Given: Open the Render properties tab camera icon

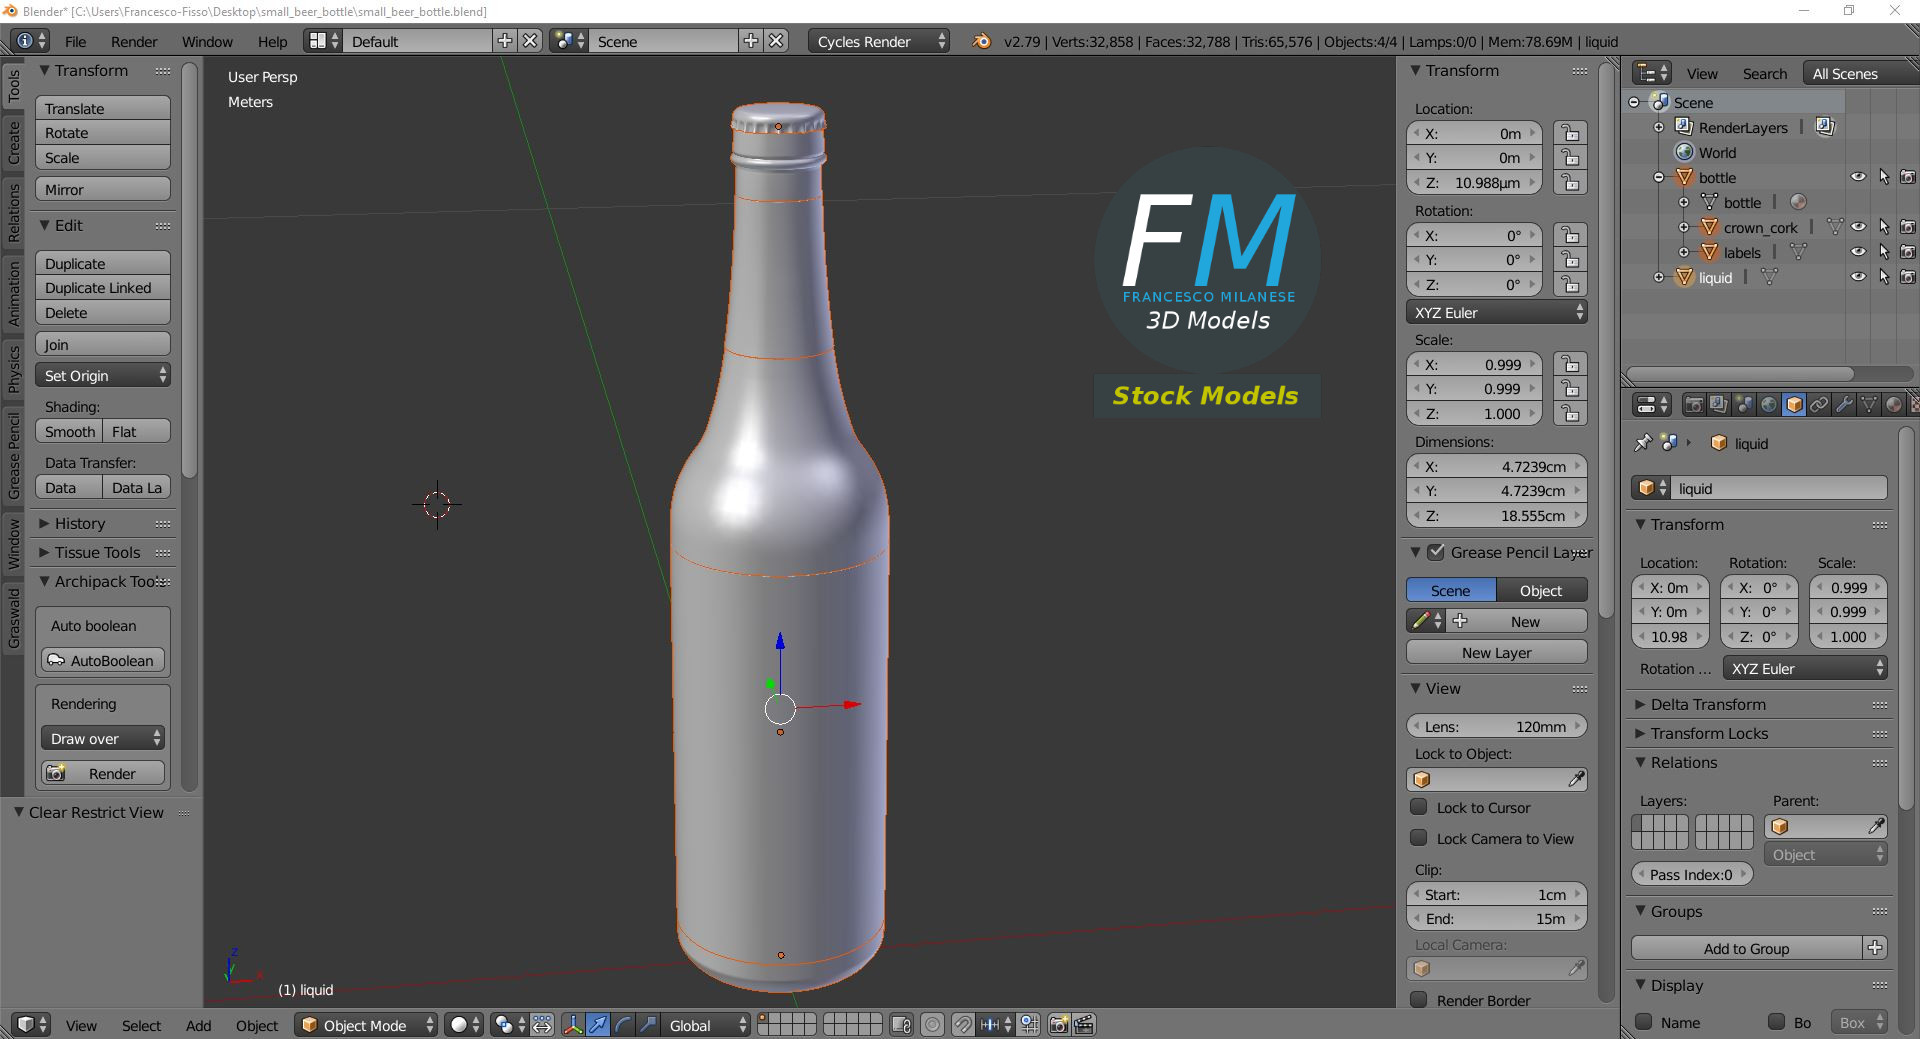Looking at the screenshot, I should (x=1694, y=405).
